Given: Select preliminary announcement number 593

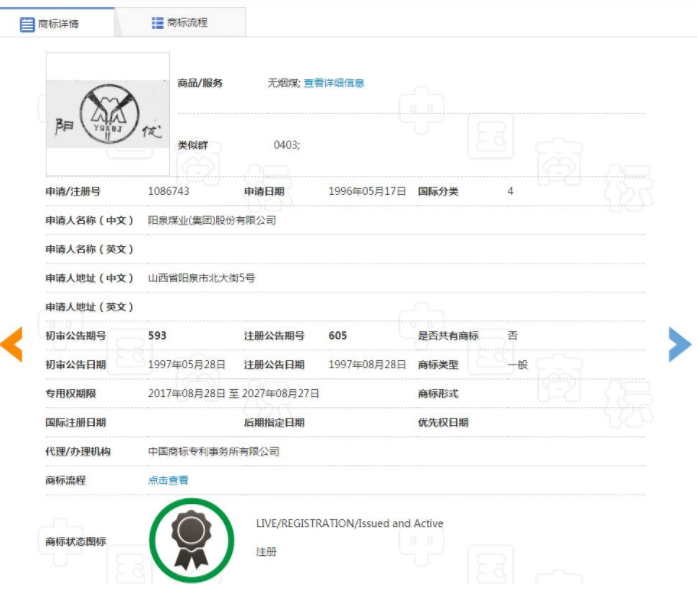Looking at the screenshot, I should coord(157,336).
